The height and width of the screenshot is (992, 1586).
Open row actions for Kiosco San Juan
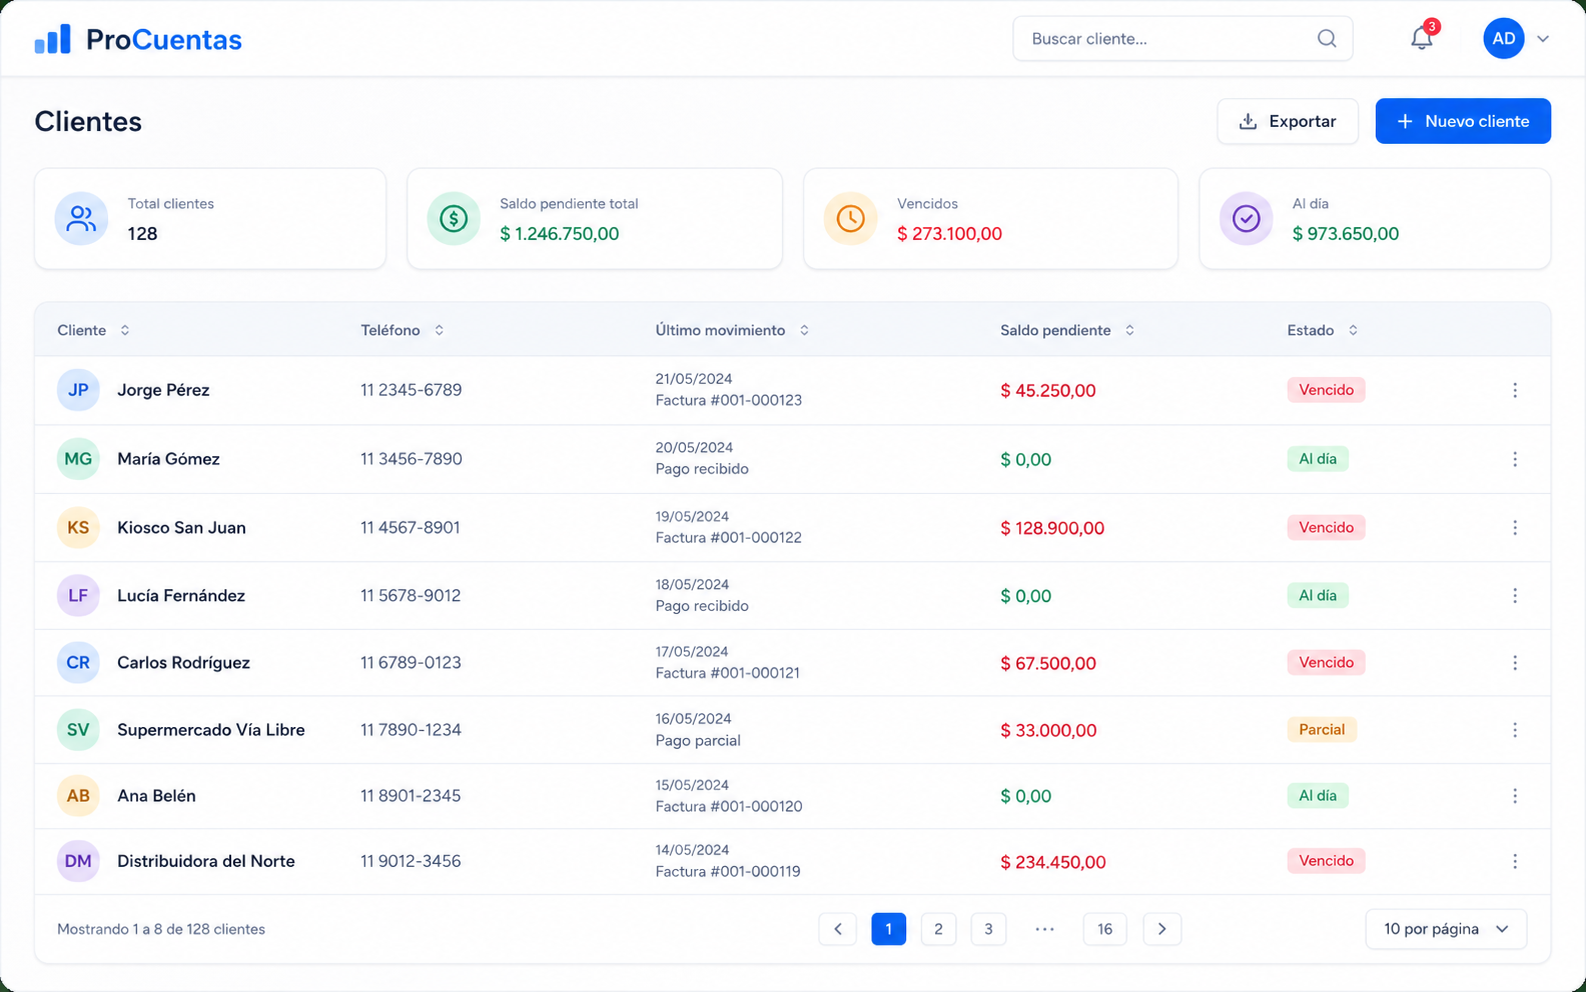click(x=1515, y=527)
